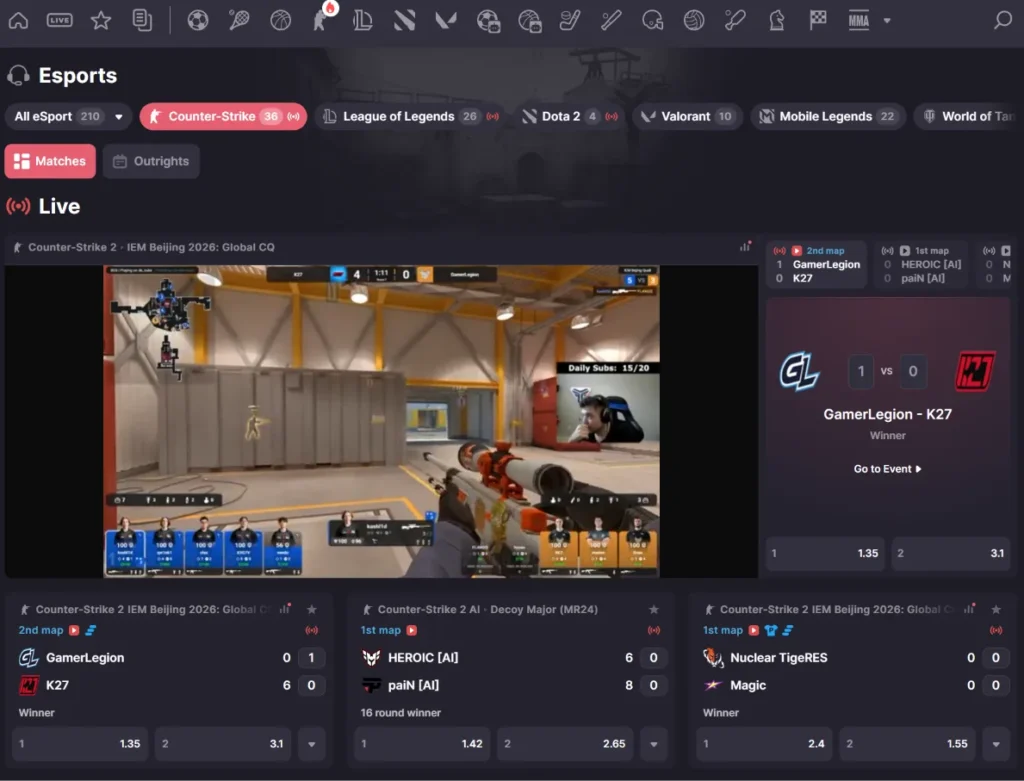Image resolution: width=1024 pixels, height=781 pixels.
Task: Expand more sports dropdown arrow
Action: click(x=887, y=21)
